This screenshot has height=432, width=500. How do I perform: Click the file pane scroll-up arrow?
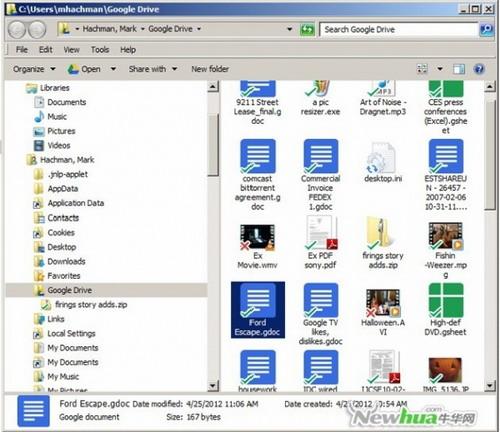(489, 87)
